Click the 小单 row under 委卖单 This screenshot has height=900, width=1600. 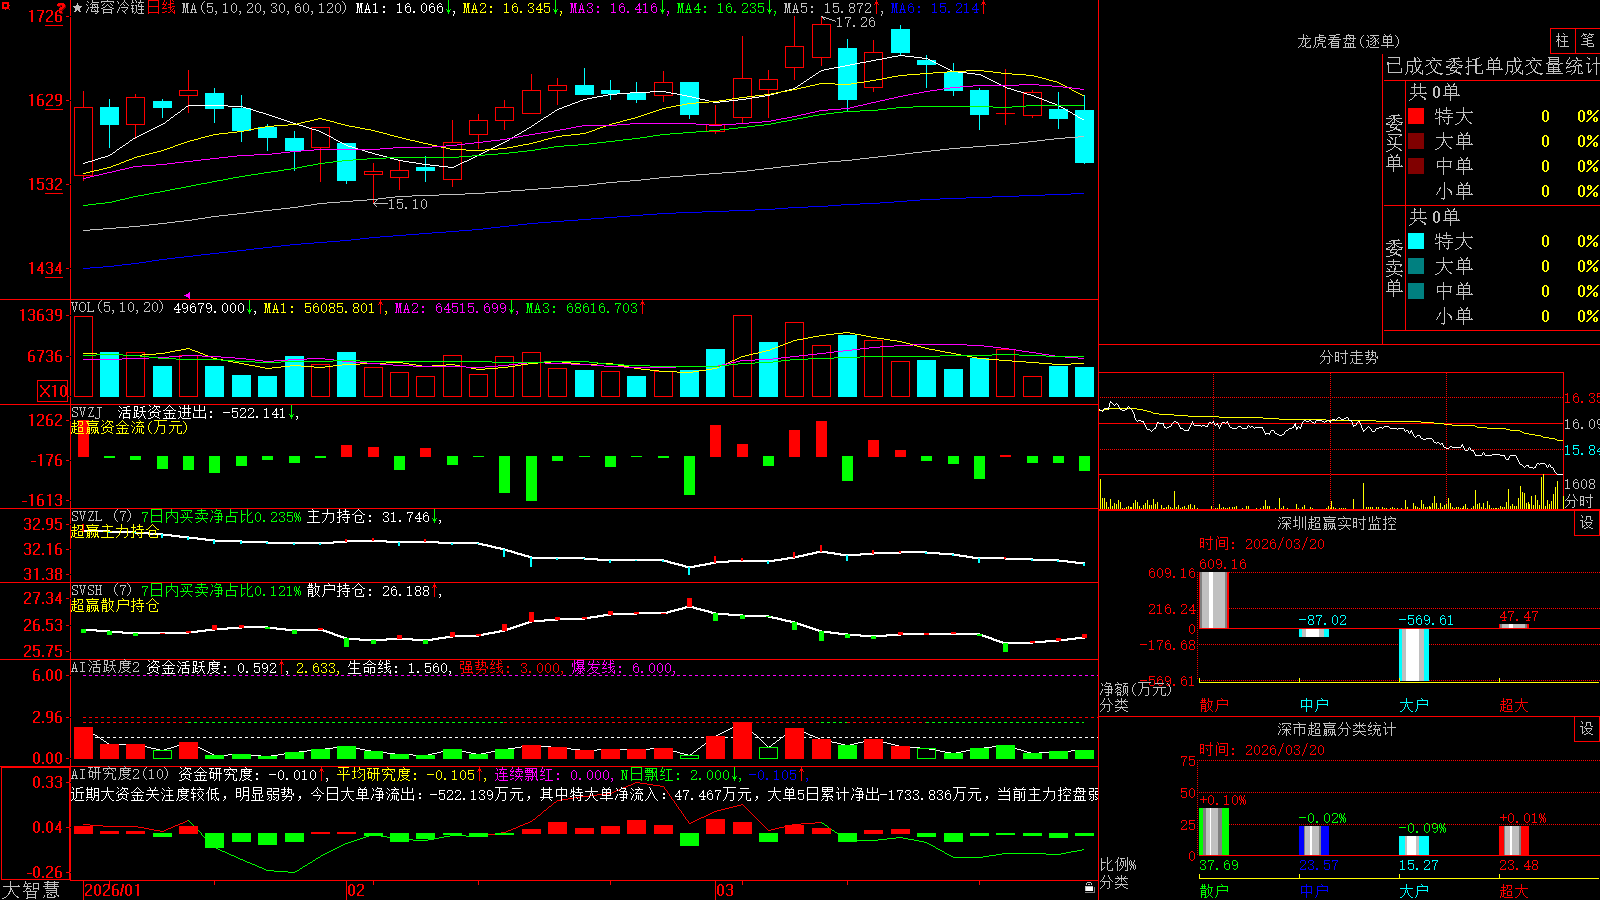point(1503,316)
